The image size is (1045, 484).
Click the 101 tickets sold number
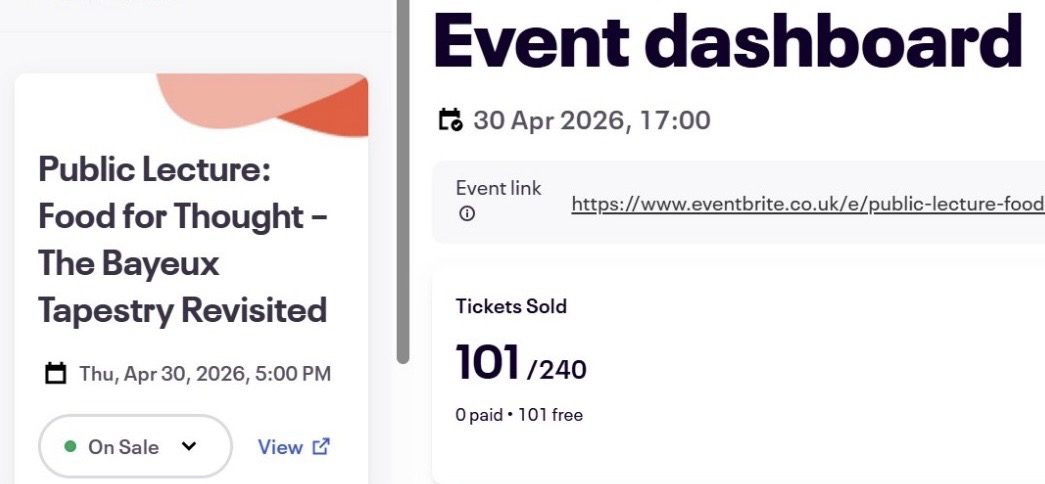487,363
